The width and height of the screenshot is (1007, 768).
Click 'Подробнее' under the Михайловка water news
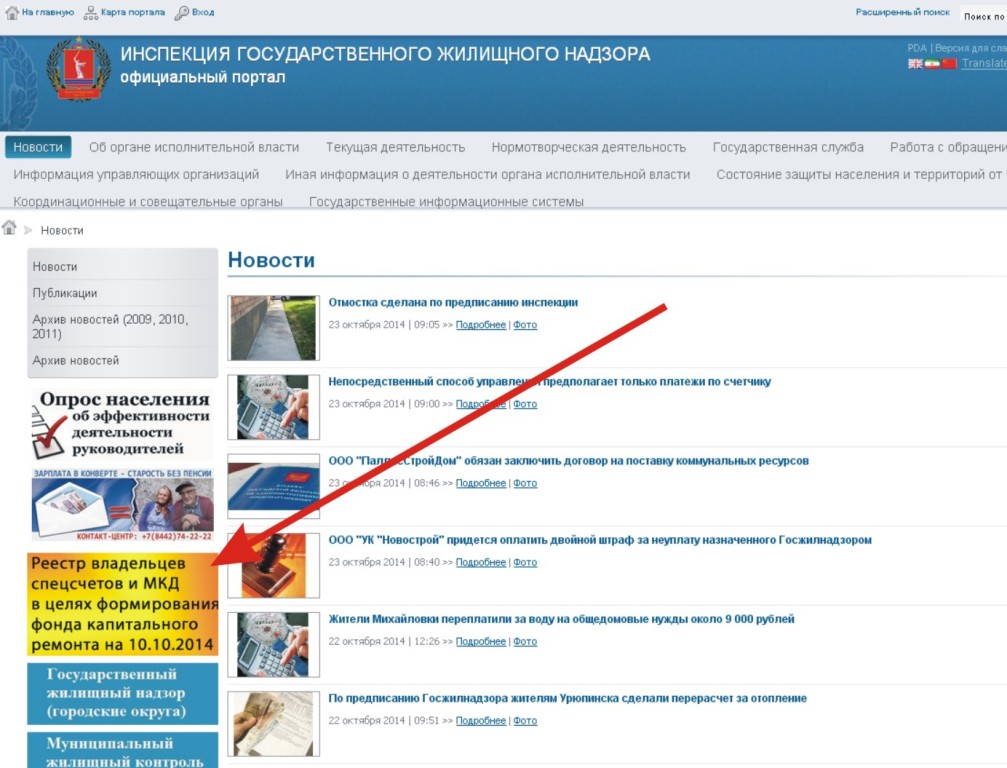(x=481, y=641)
